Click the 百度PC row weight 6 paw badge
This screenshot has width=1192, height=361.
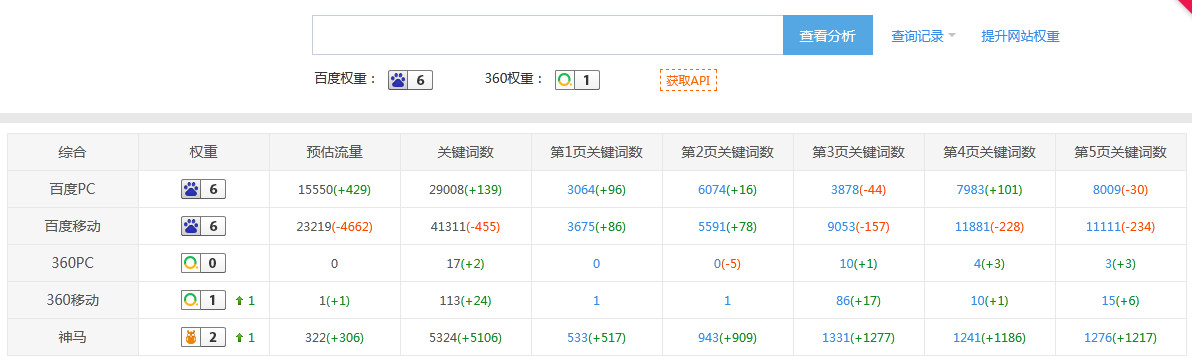click(x=203, y=189)
